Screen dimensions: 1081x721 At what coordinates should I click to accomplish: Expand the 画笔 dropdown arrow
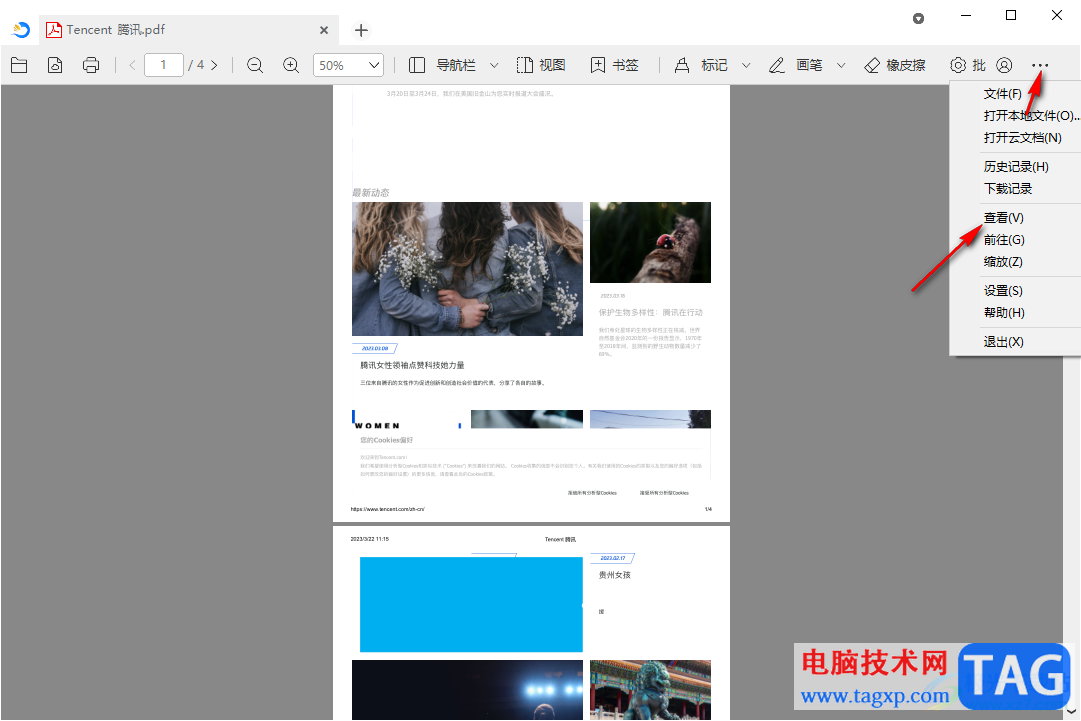coord(841,65)
